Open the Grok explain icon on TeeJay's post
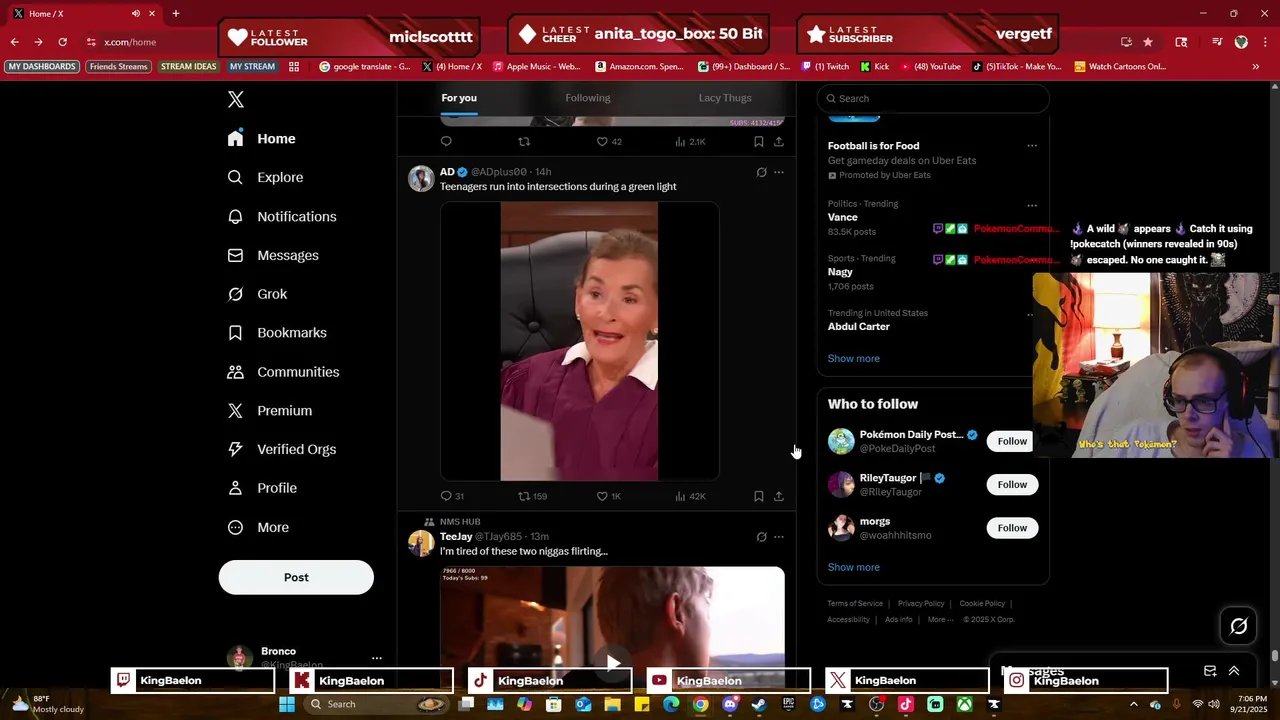Screen dimensions: 1280x720 [761, 537]
